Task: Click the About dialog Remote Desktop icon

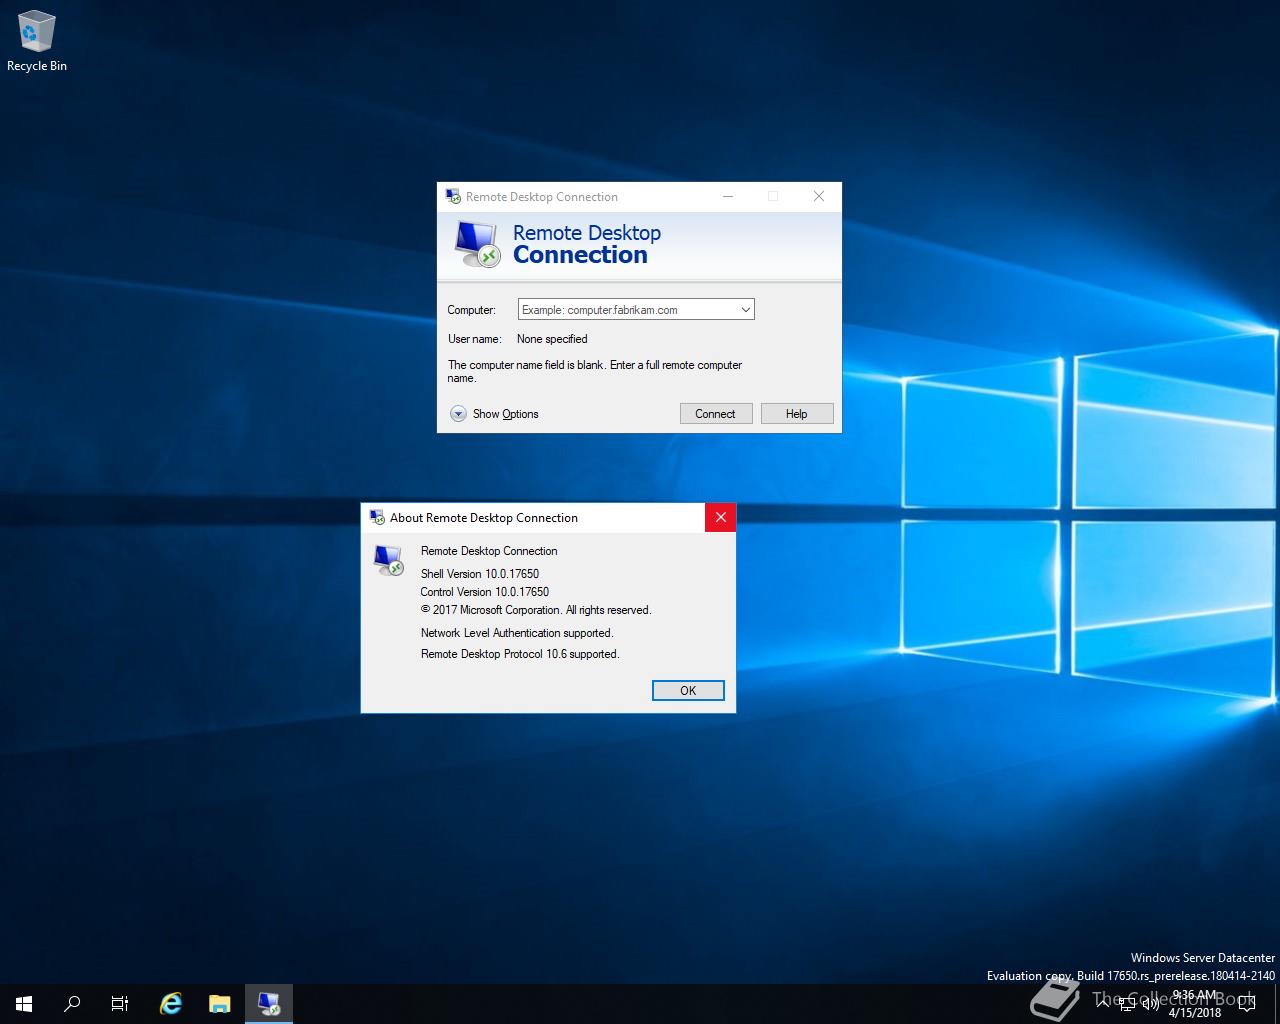Action: pos(388,560)
